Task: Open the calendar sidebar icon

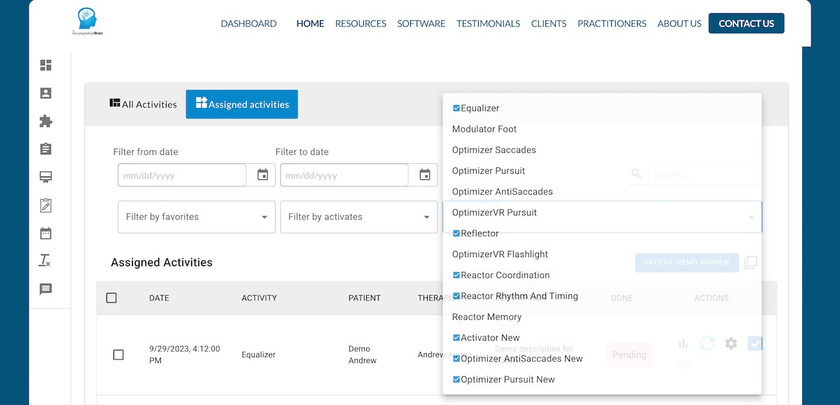Action: [x=46, y=233]
